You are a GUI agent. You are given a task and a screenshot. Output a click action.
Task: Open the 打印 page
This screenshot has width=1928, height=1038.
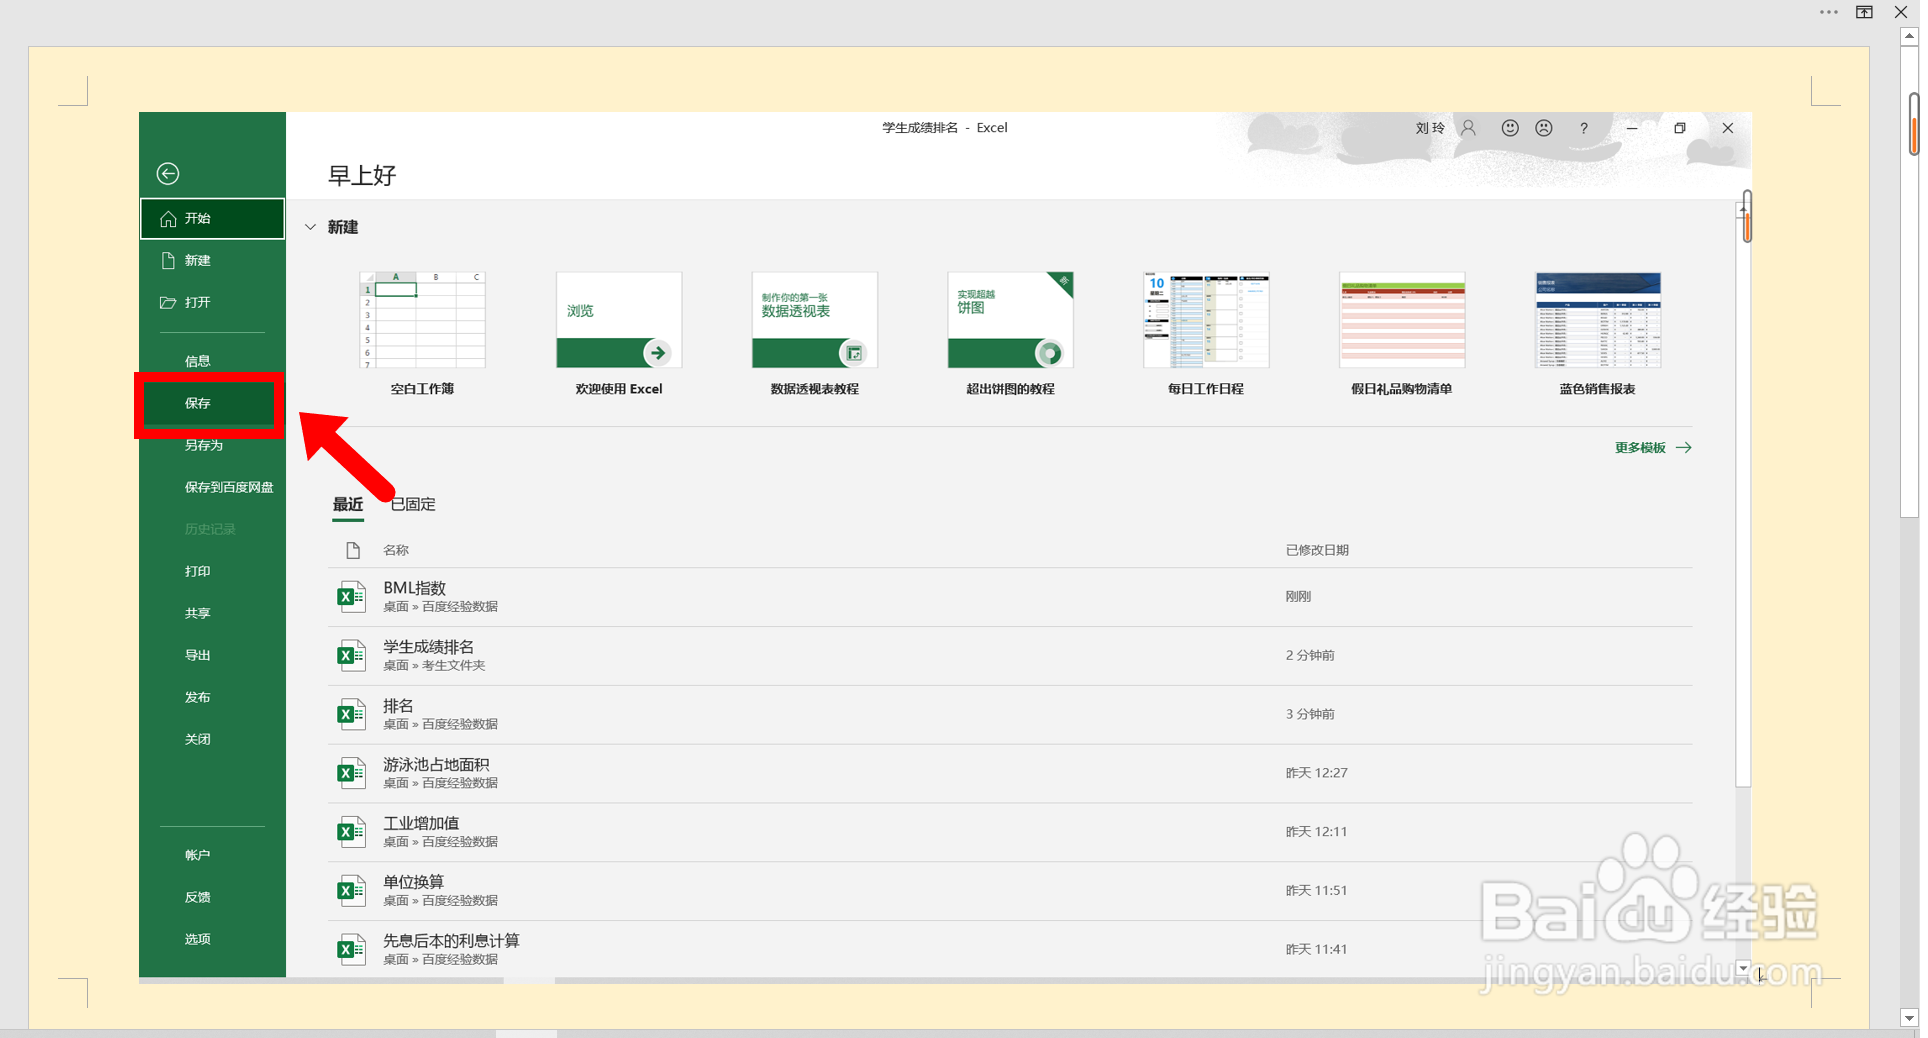[x=212, y=572]
